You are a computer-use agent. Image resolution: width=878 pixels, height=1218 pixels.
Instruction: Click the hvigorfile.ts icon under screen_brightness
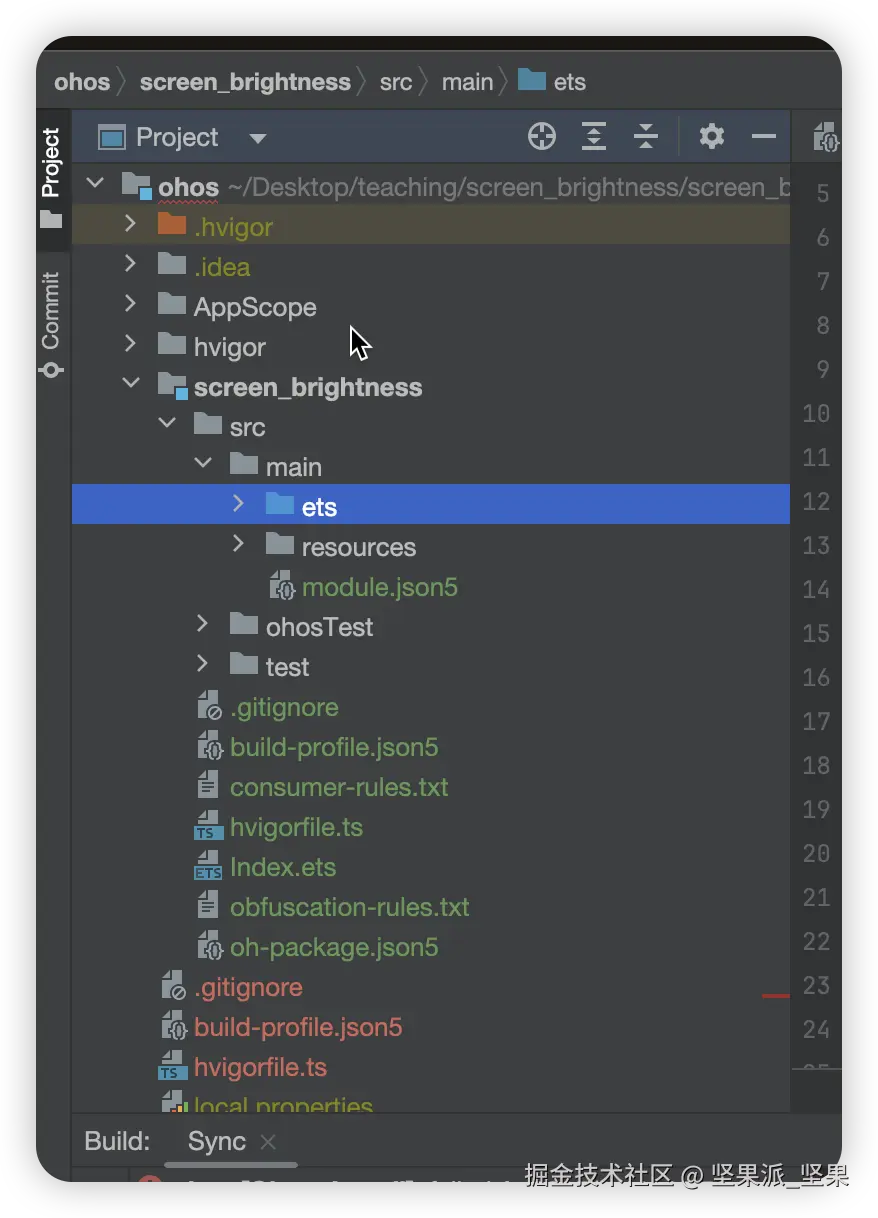pyautogui.click(x=209, y=827)
